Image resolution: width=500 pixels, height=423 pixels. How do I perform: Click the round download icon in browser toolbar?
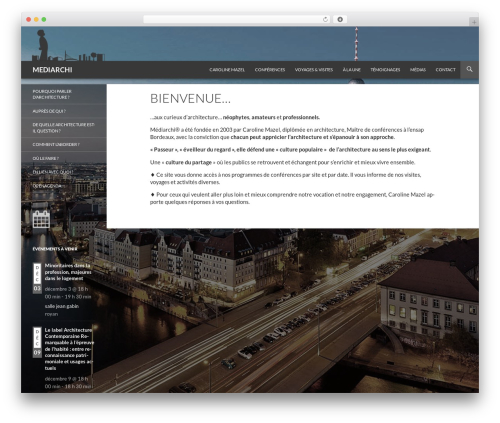[340, 20]
